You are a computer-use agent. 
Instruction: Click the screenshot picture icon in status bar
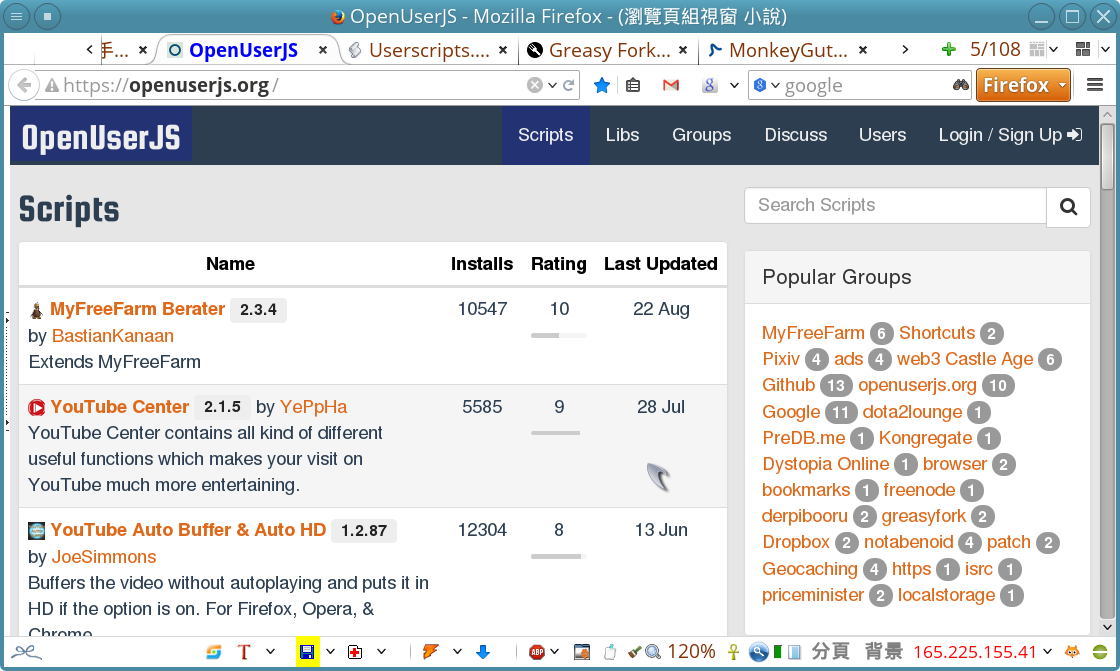tap(582, 652)
